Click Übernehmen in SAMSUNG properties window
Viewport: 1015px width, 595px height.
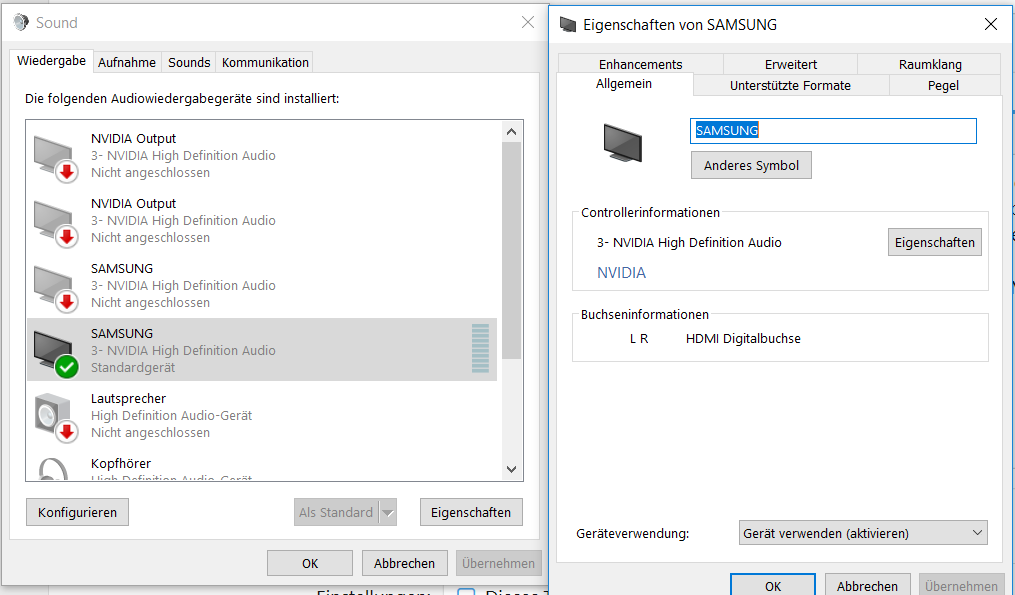(x=961, y=585)
